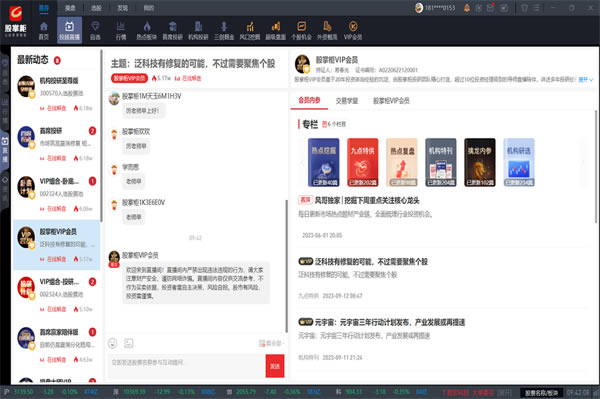Open 泛科技有修复的可能 article link
This screenshot has height=399, width=600.
click(x=371, y=262)
